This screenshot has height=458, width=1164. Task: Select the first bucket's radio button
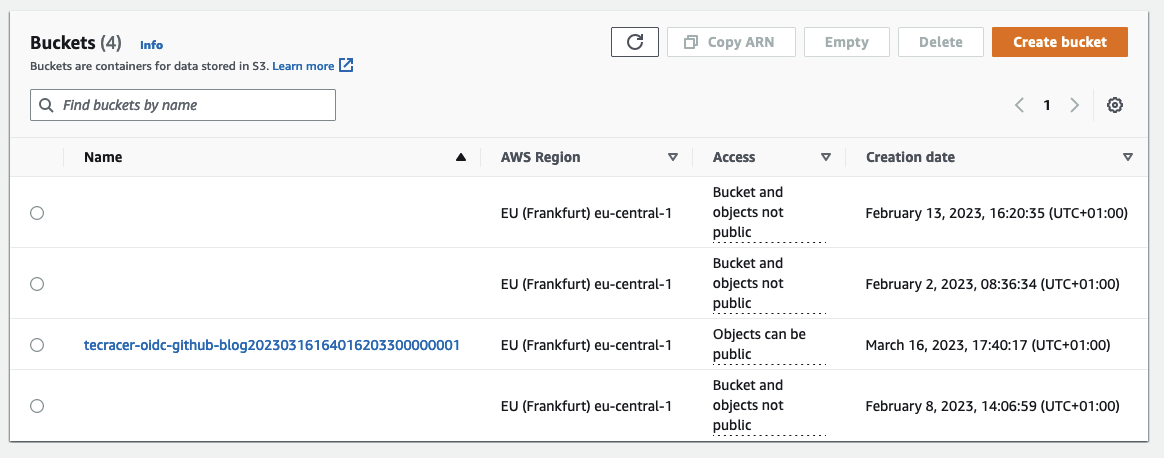[37, 213]
